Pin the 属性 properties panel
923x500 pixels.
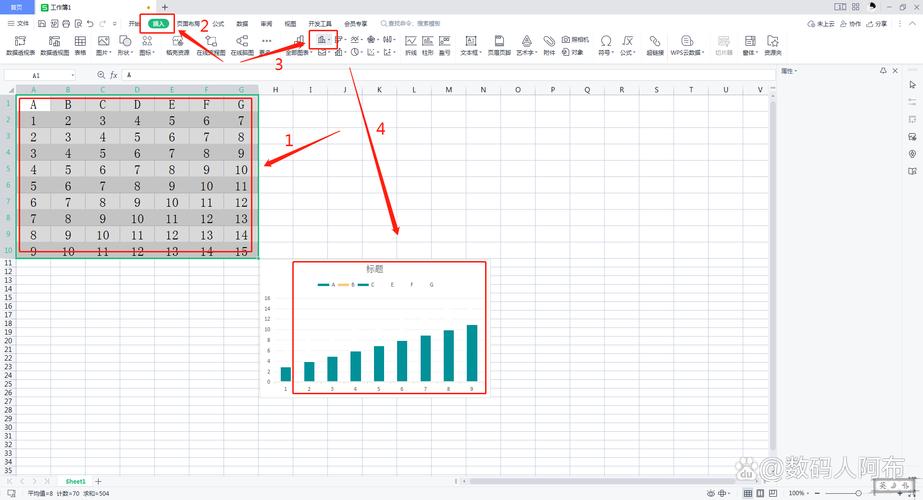[883, 71]
